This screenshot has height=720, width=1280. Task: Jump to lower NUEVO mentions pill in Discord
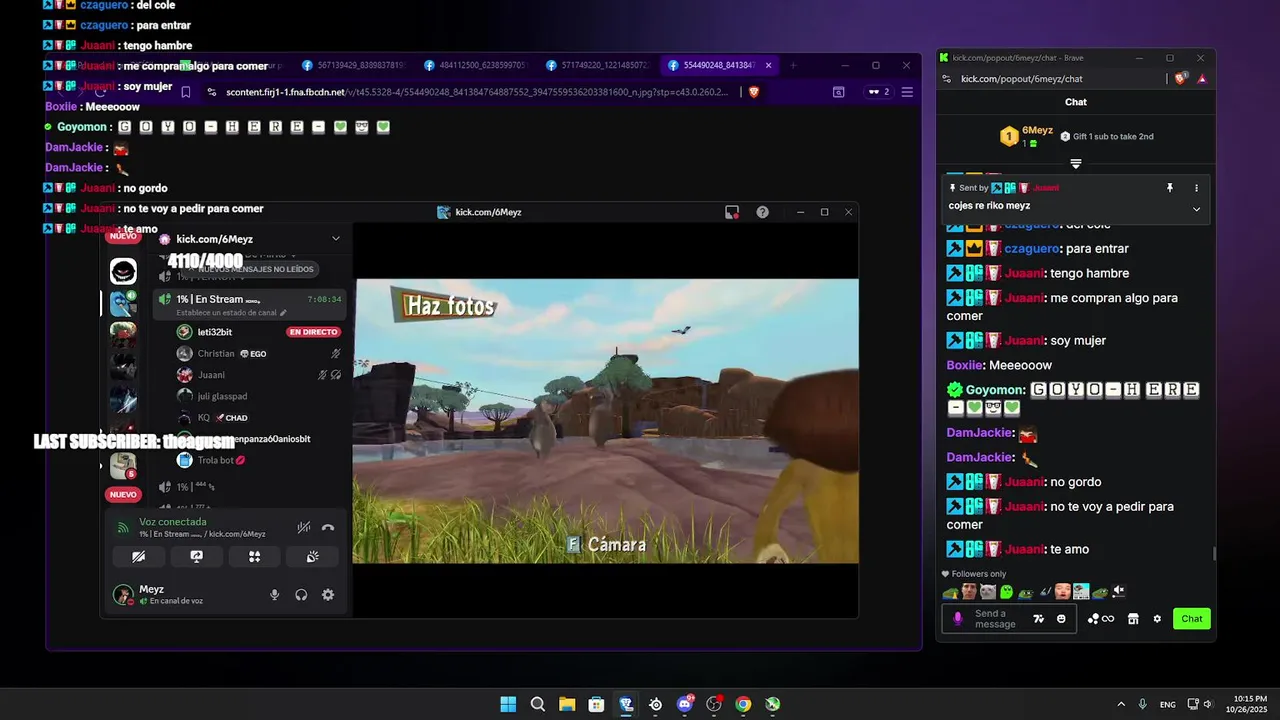coord(123,494)
